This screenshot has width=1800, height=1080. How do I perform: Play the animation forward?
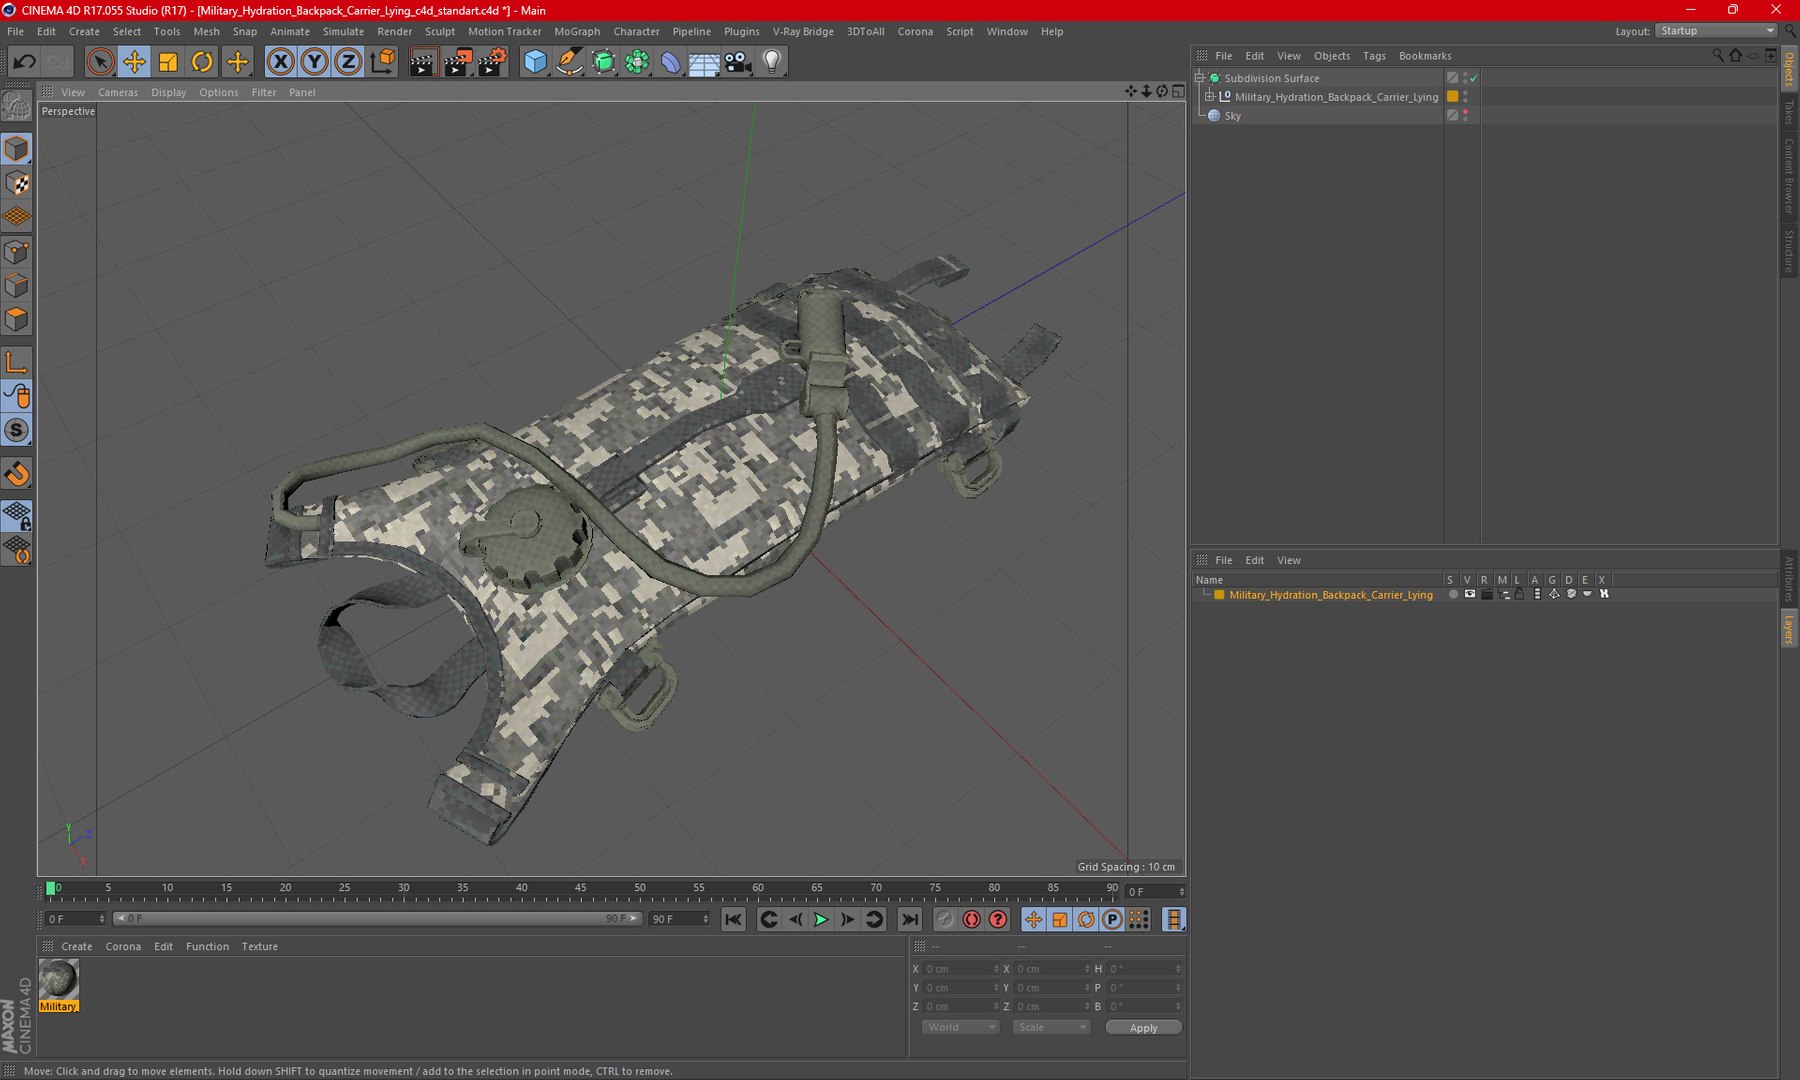(x=821, y=919)
